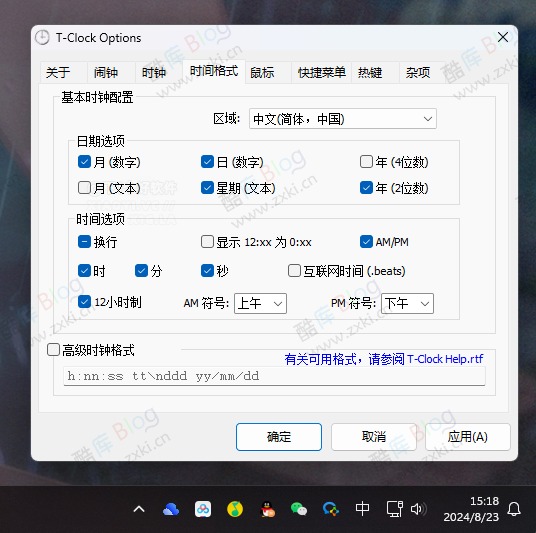Click the taskbar clock showing 15:18

click(471, 509)
